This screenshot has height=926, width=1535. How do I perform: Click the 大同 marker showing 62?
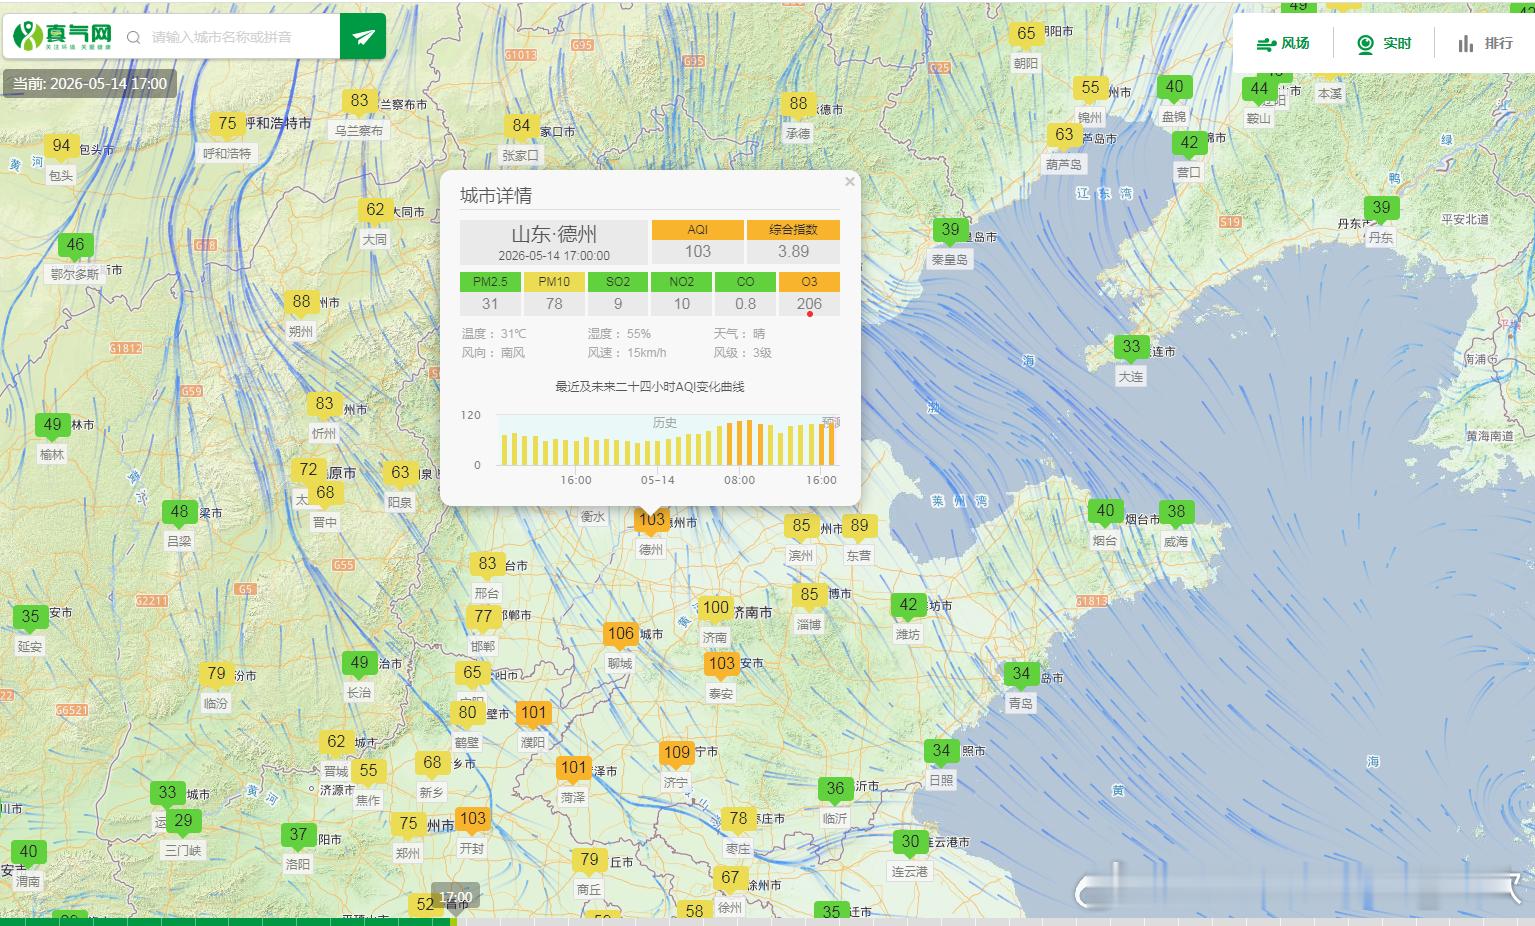tap(375, 210)
